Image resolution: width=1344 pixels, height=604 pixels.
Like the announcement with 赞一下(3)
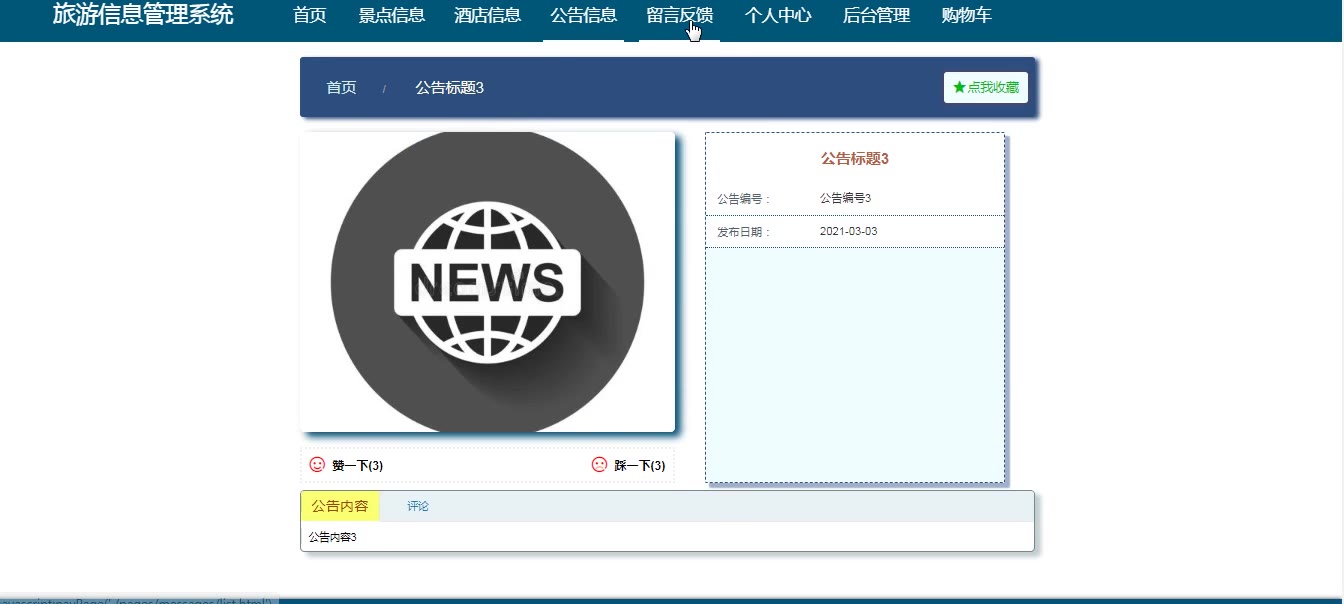357,466
